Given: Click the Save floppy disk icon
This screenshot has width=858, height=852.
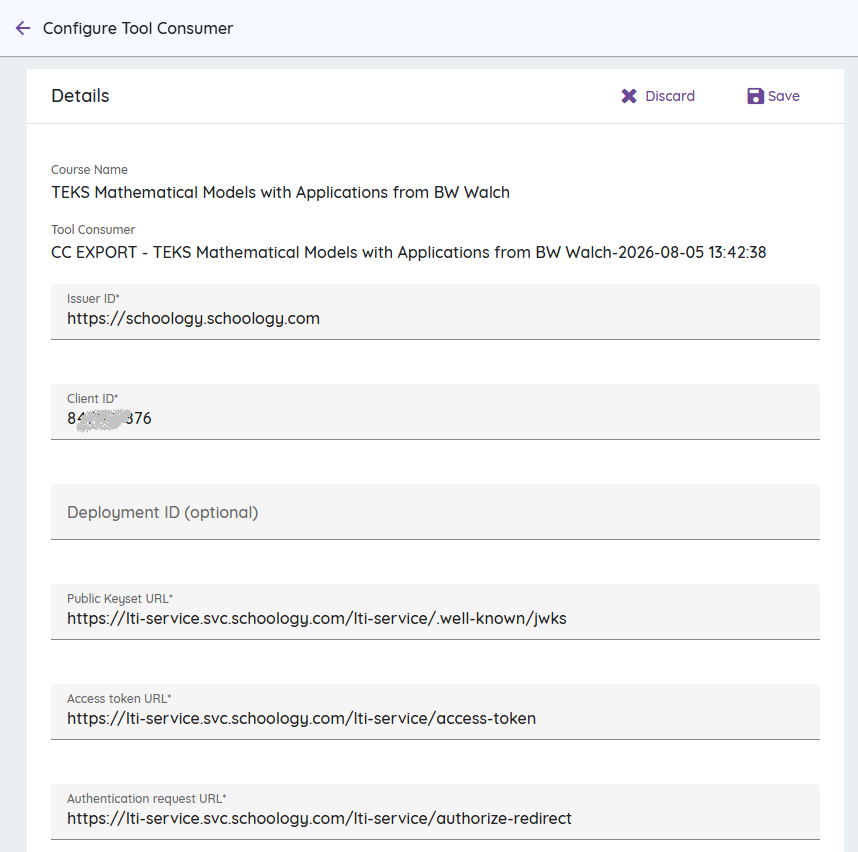Looking at the screenshot, I should point(755,96).
